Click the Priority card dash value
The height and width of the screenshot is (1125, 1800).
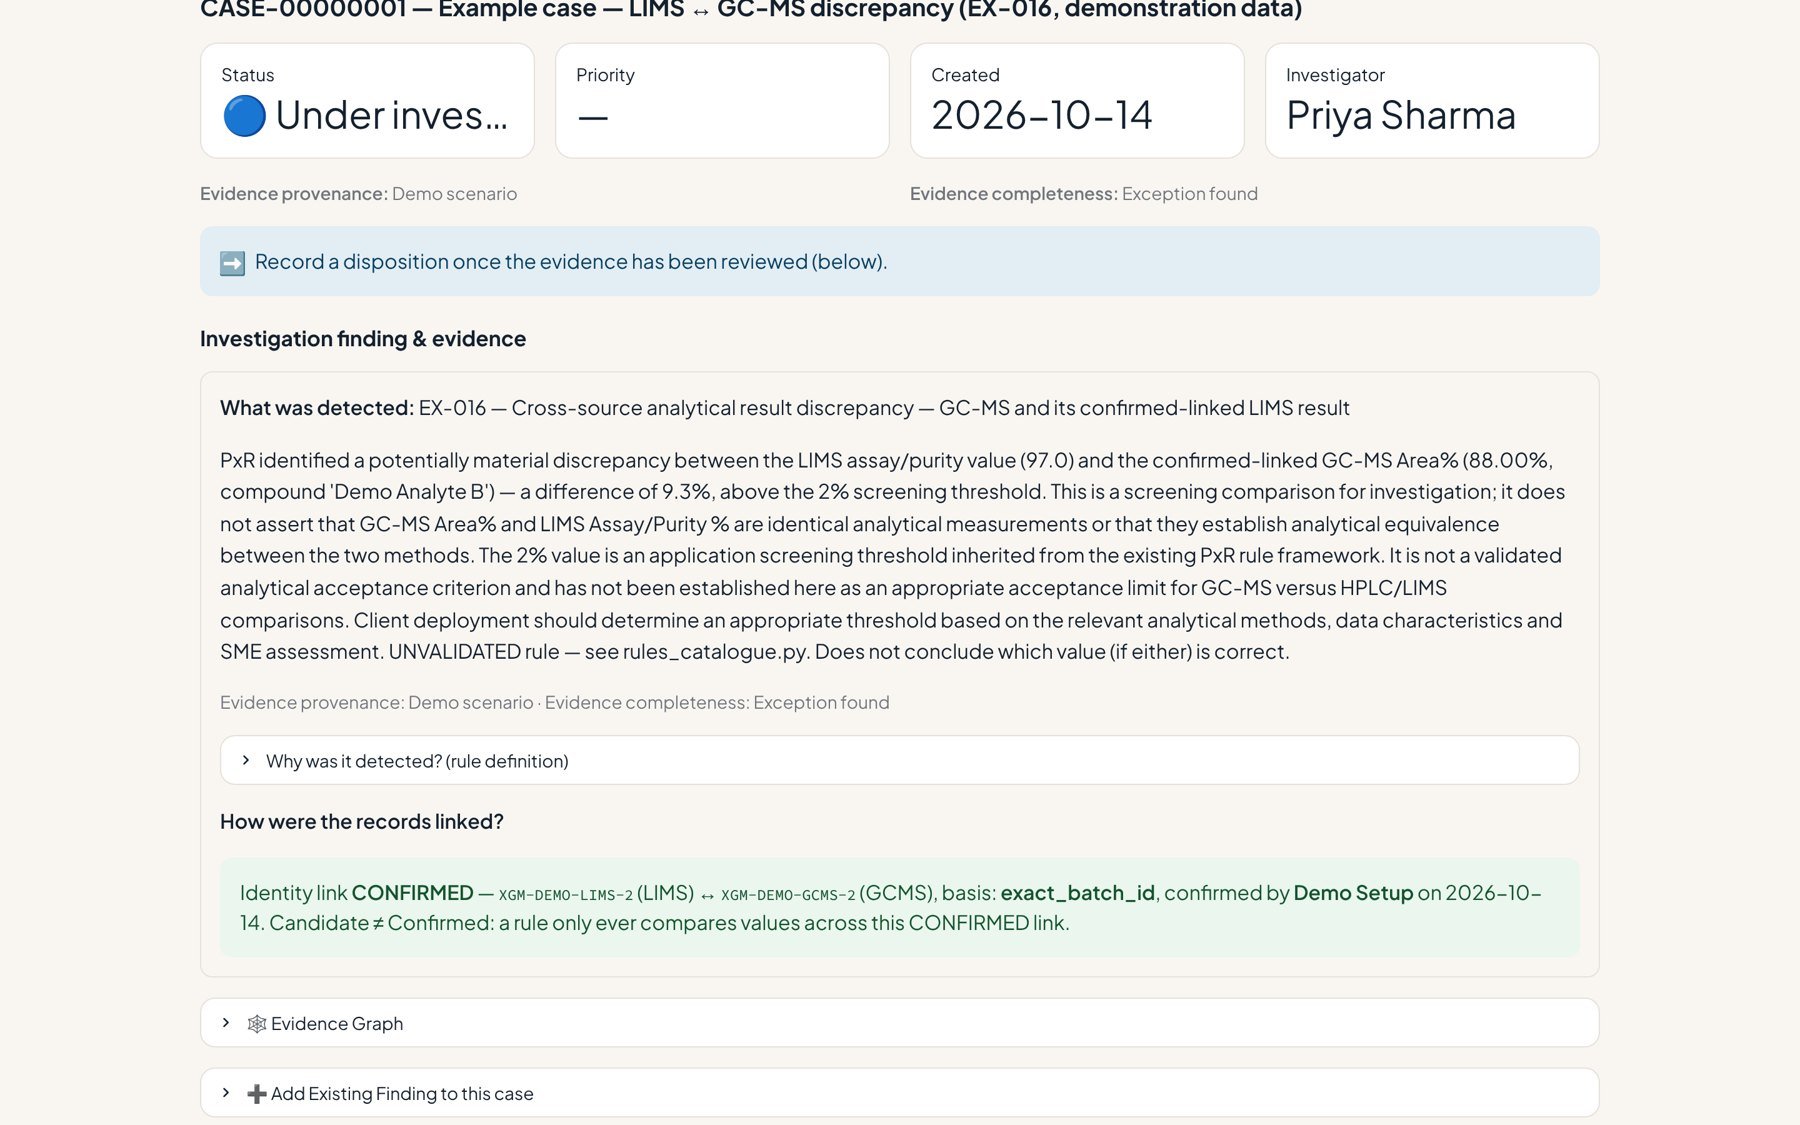click(x=593, y=118)
